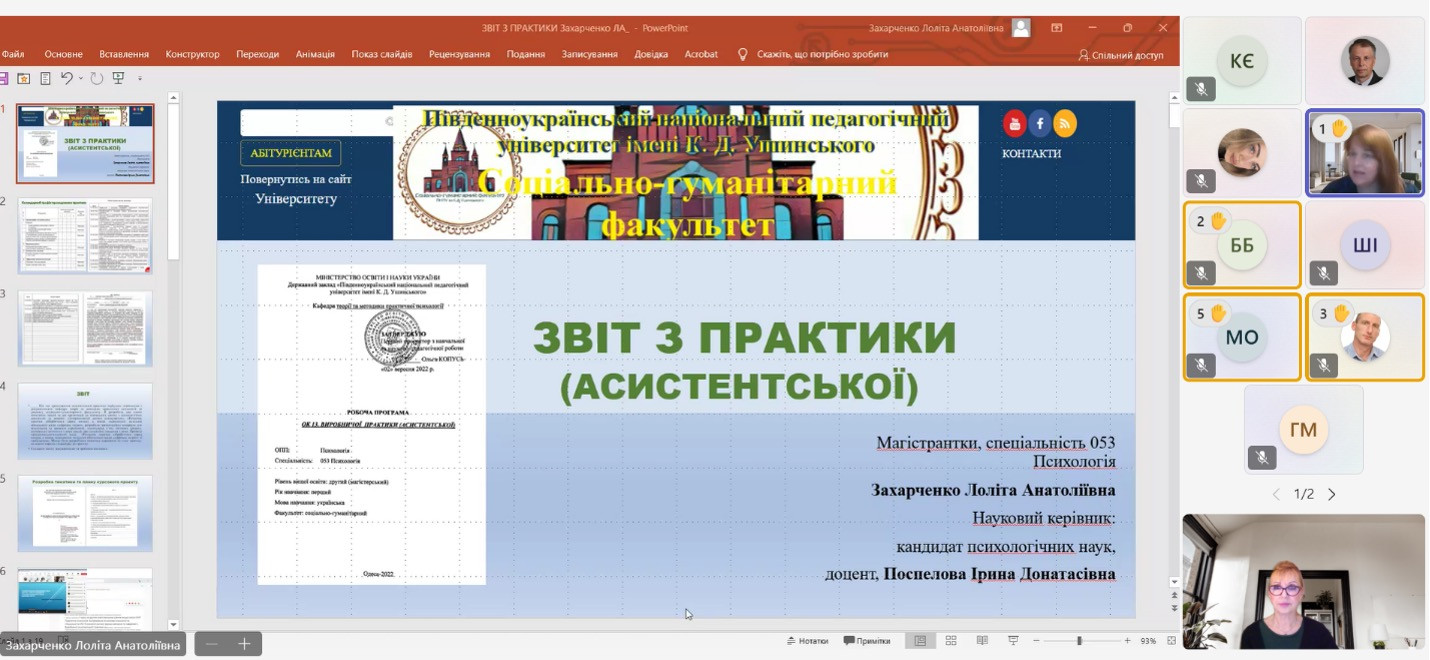Click the YouTube icon on slide

point(1014,124)
